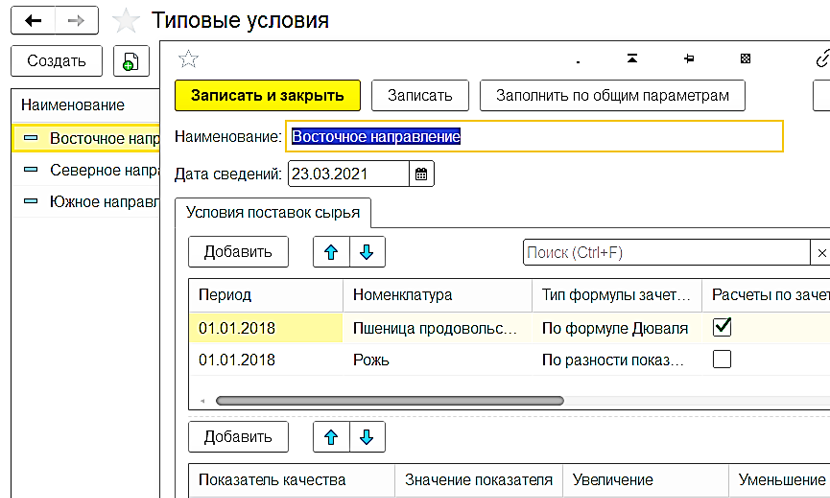Viewport: 830px width, 498px height.
Task: Click Записать button
Action: coord(420,95)
